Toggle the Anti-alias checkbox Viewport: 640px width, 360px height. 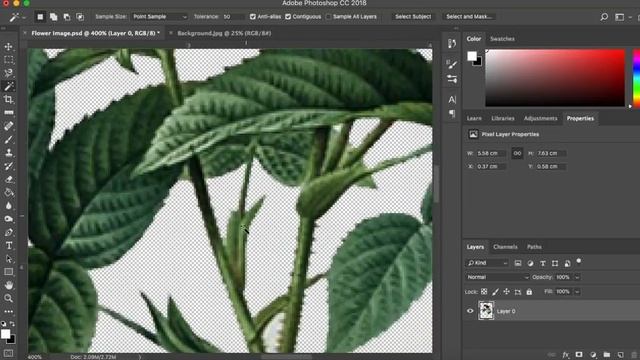253,17
